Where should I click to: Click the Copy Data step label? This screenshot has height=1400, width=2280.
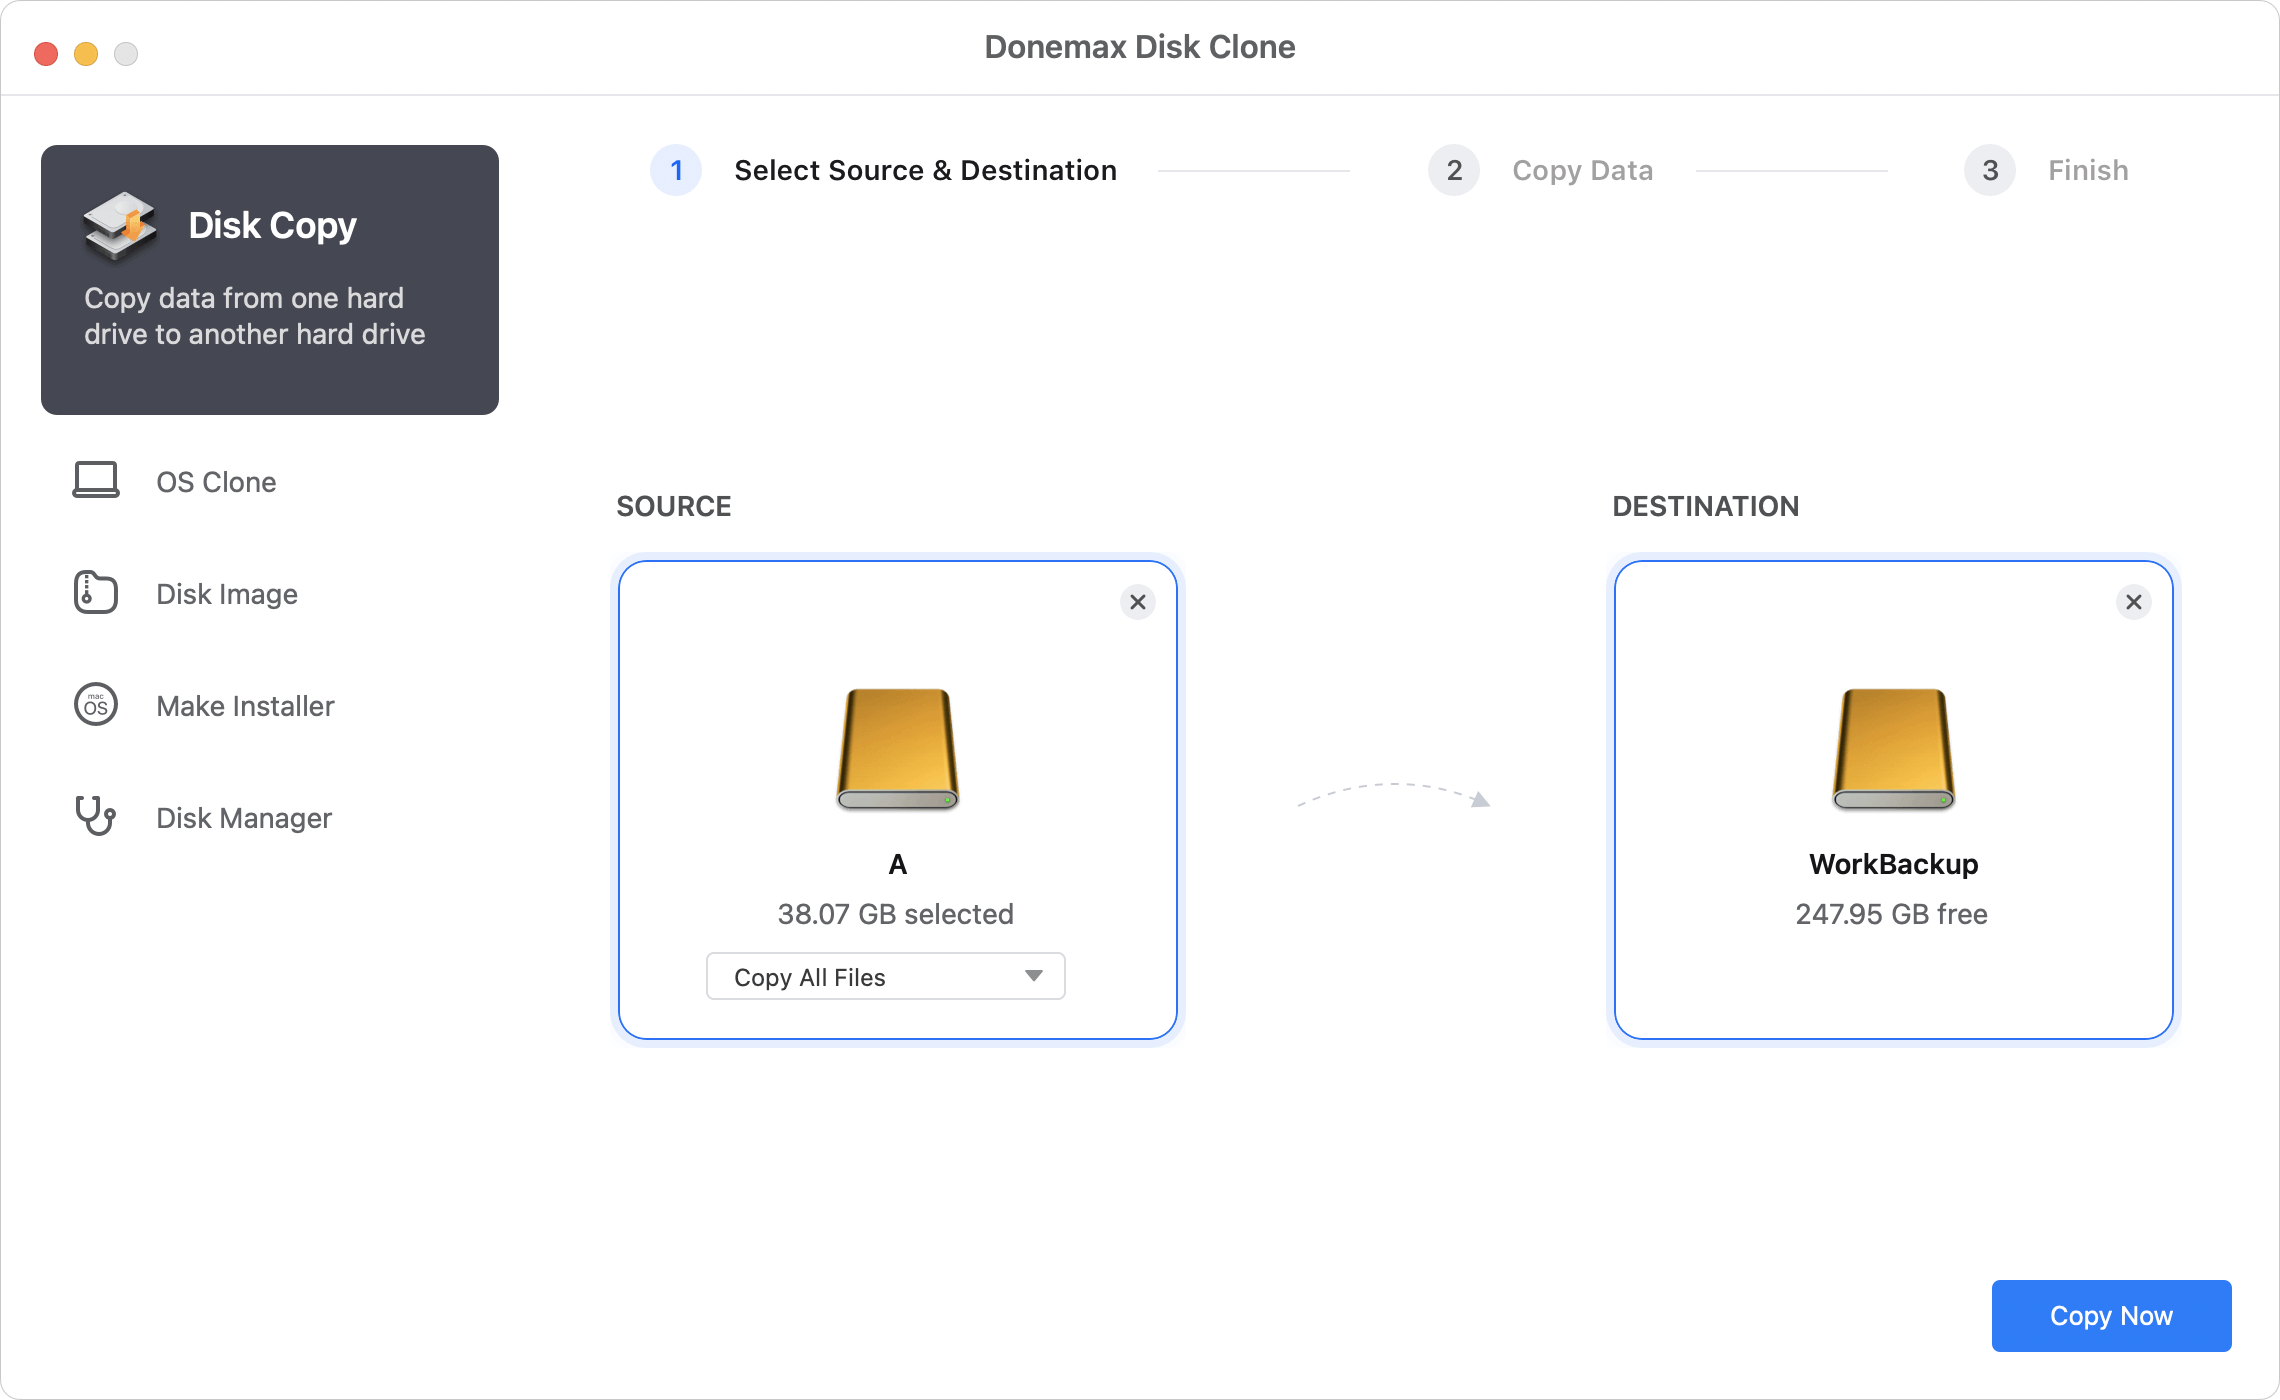click(x=1581, y=171)
